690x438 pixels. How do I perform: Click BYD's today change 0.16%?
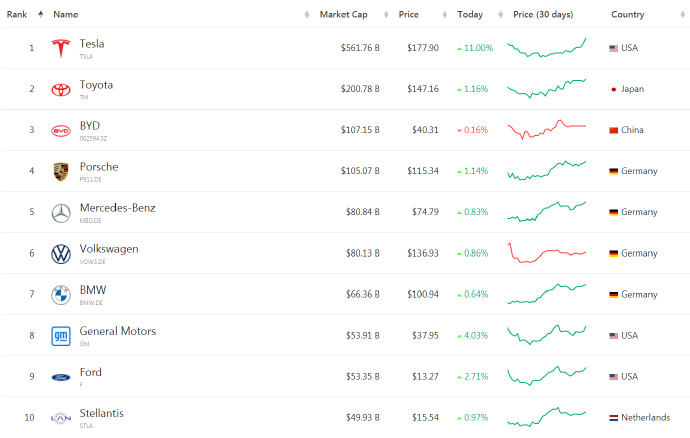473,130
